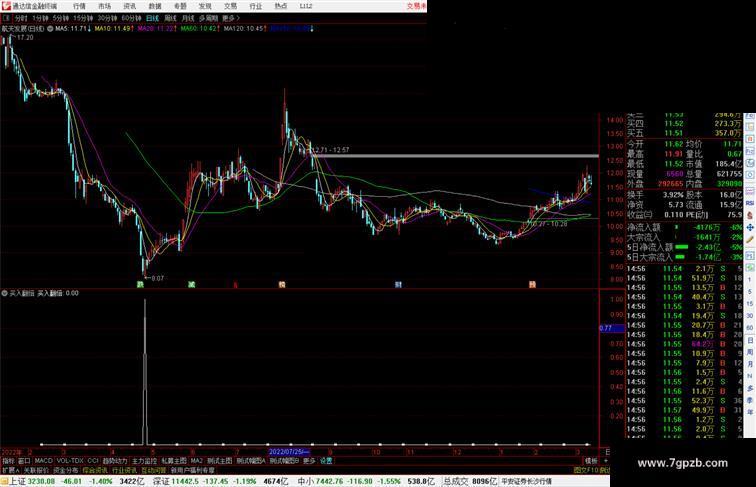Open the 发现 menu

(205, 6)
